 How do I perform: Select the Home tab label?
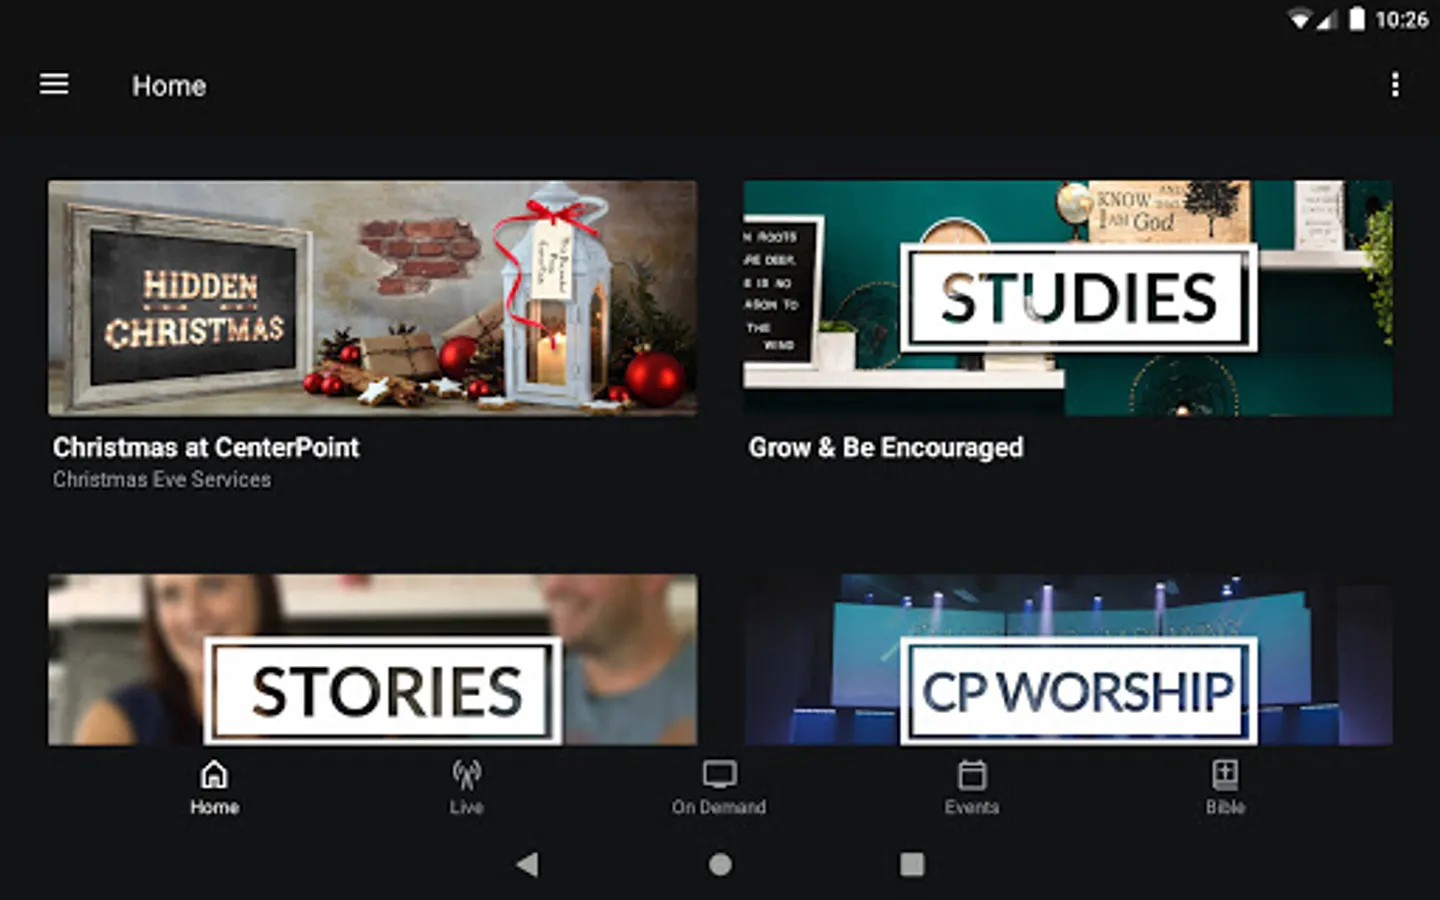(214, 807)
